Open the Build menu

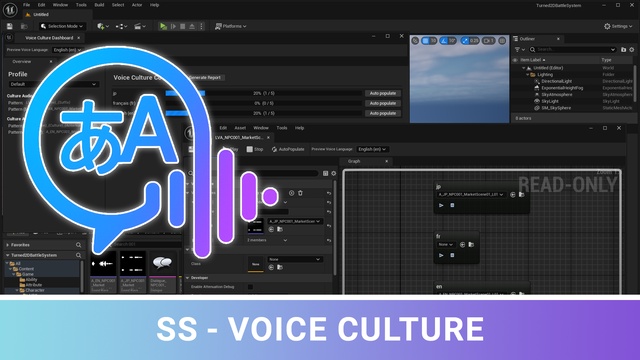[99, 5]
